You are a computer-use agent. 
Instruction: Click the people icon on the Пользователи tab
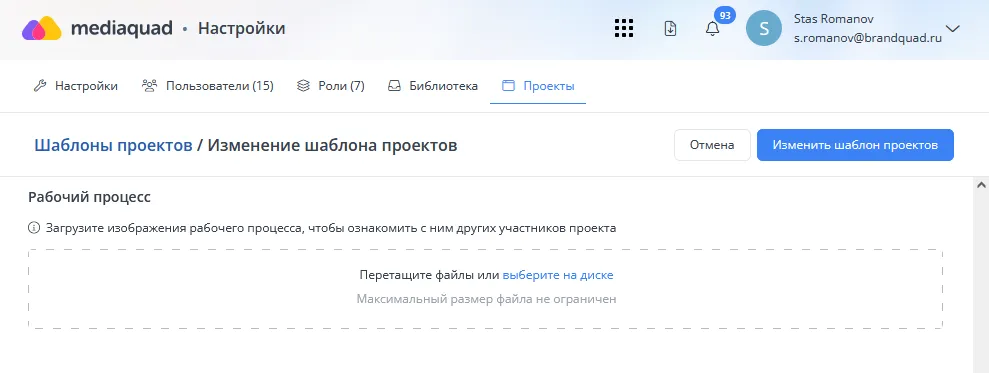click(x=149, y=86)
